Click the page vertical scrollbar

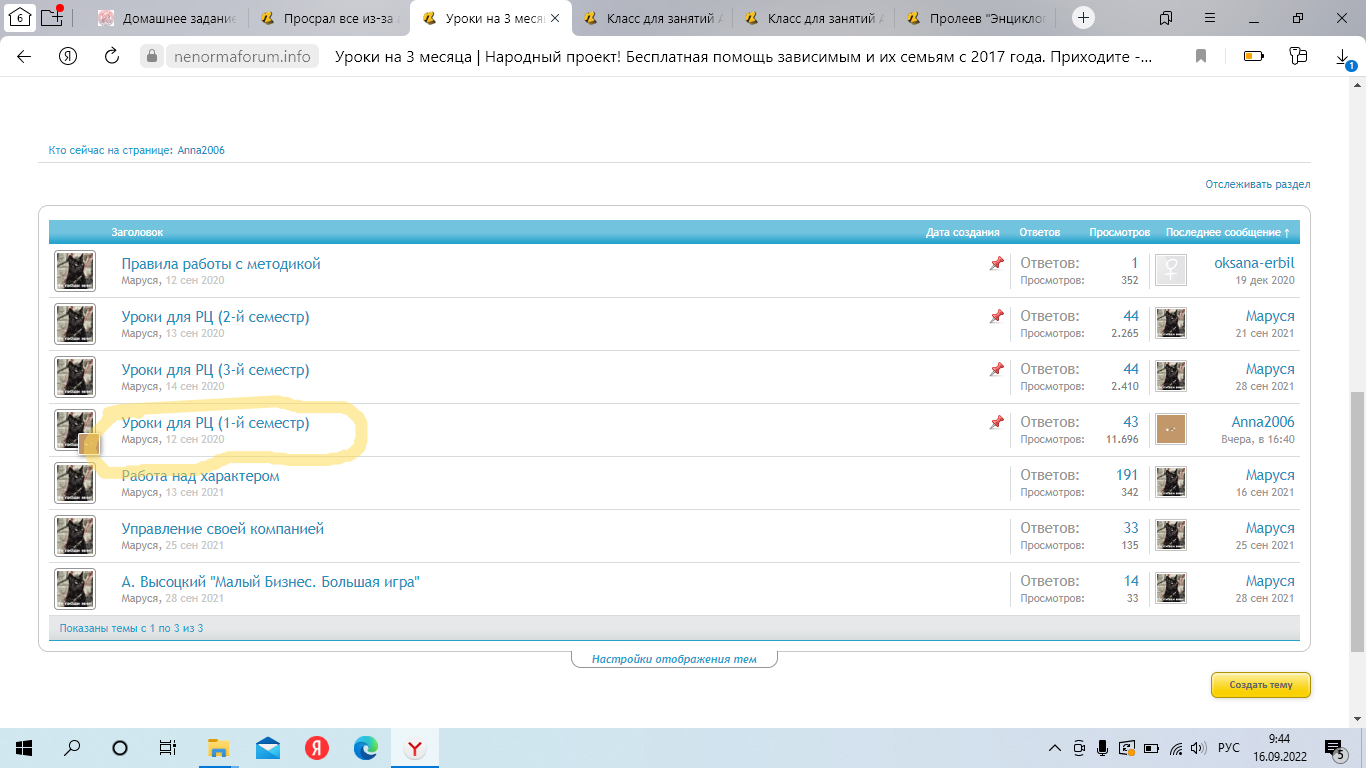[1357, 520]
